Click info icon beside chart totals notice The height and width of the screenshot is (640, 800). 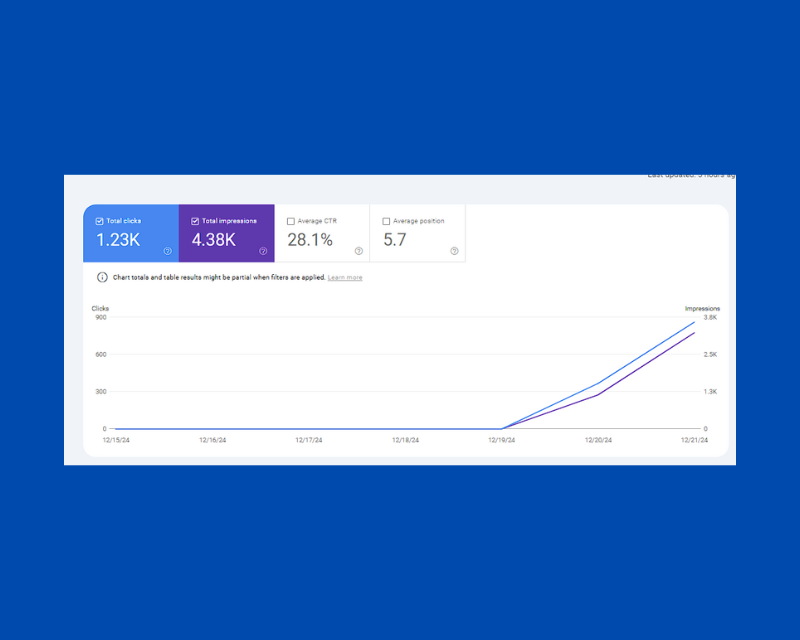point(102,277)
